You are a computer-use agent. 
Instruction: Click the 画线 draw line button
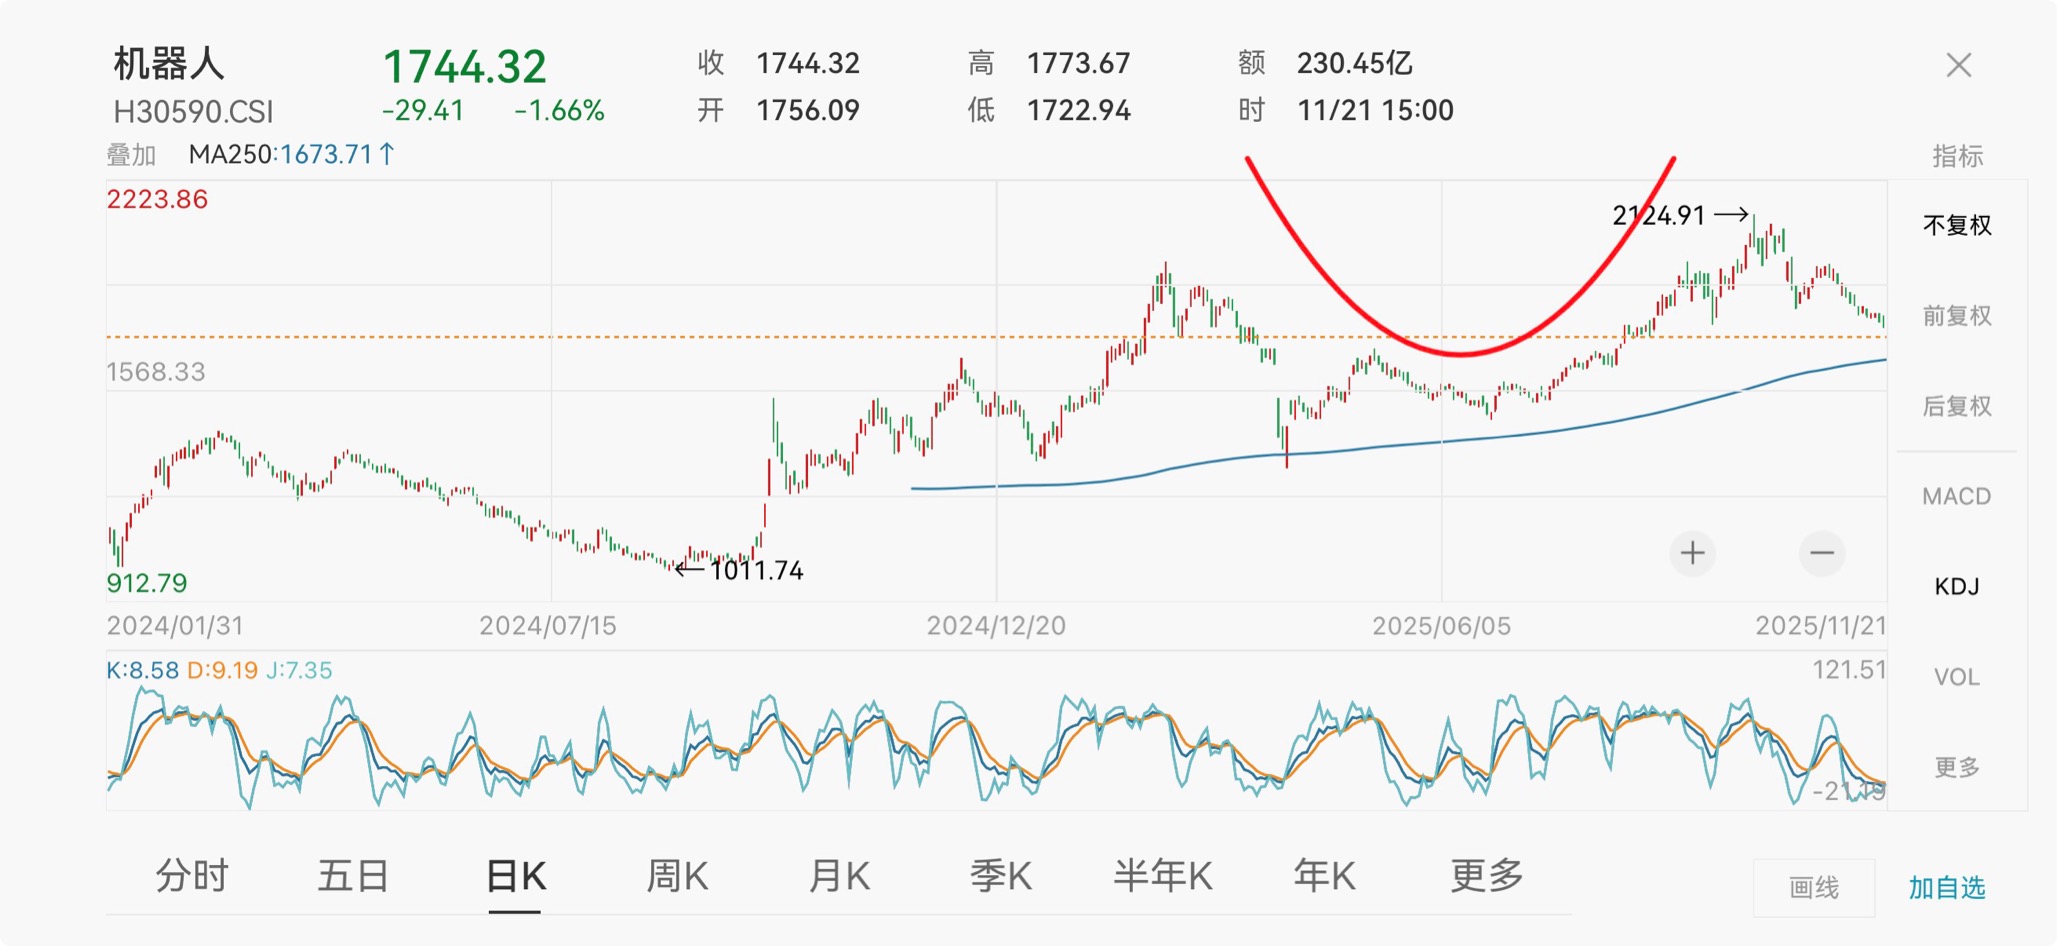[x=1813, y=888]
